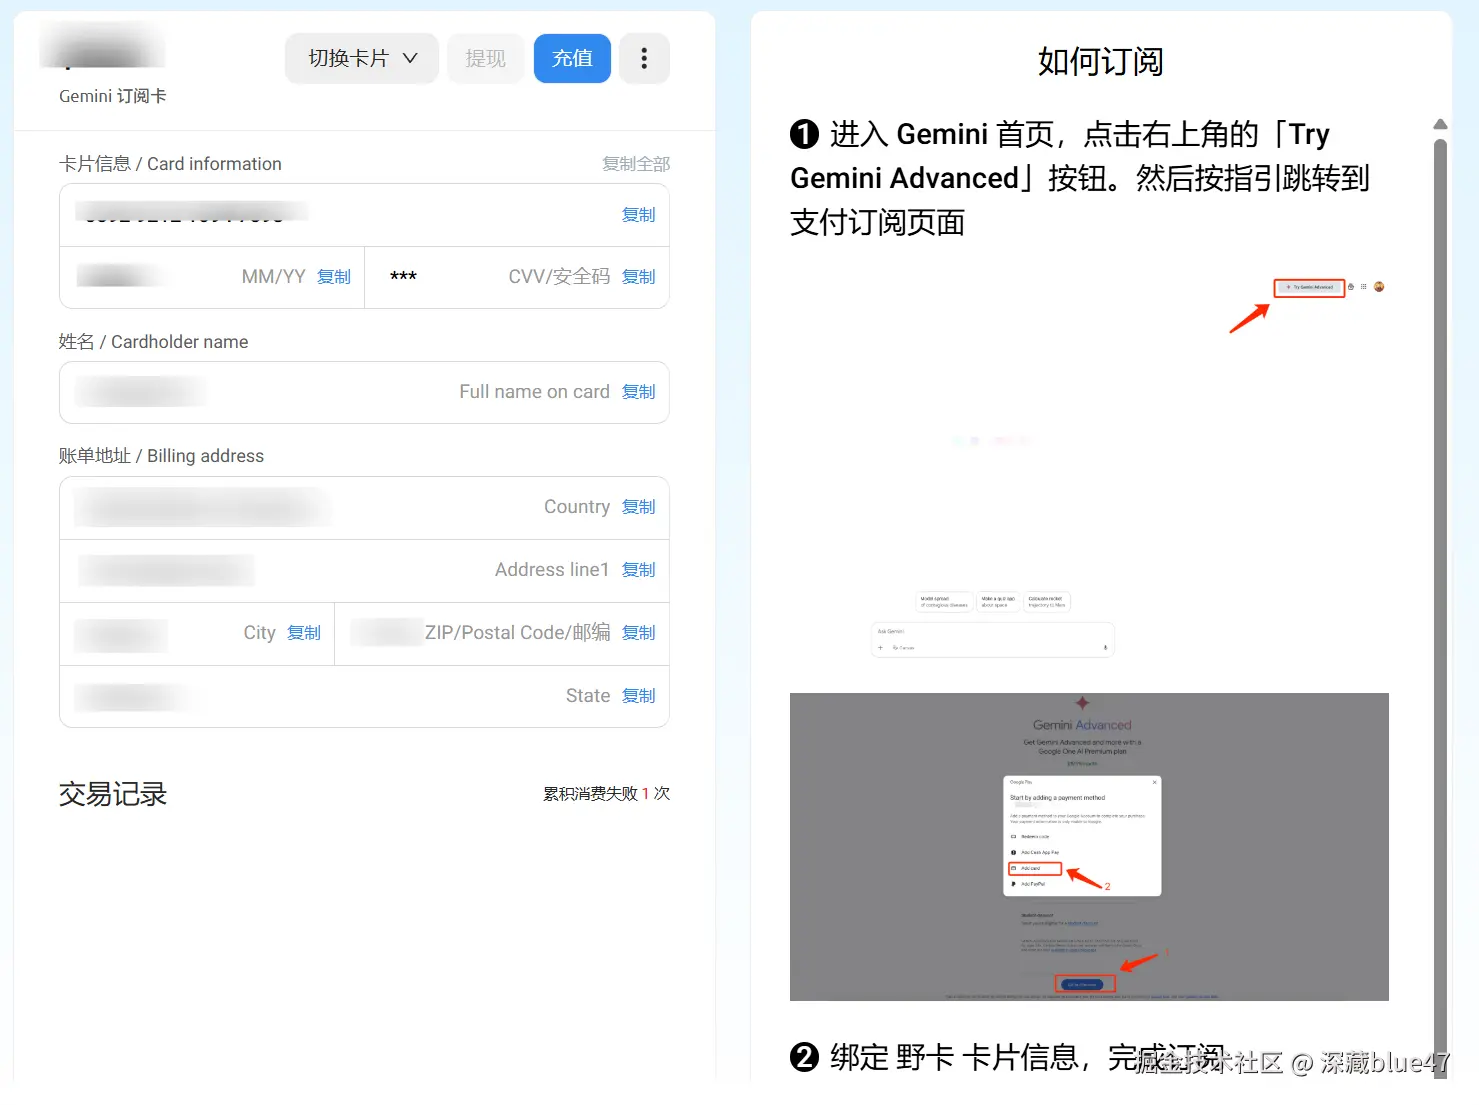This screenshot has height=1105, width=1479.
Task: Click the 交易记录 heading
Action: point(113,794)
